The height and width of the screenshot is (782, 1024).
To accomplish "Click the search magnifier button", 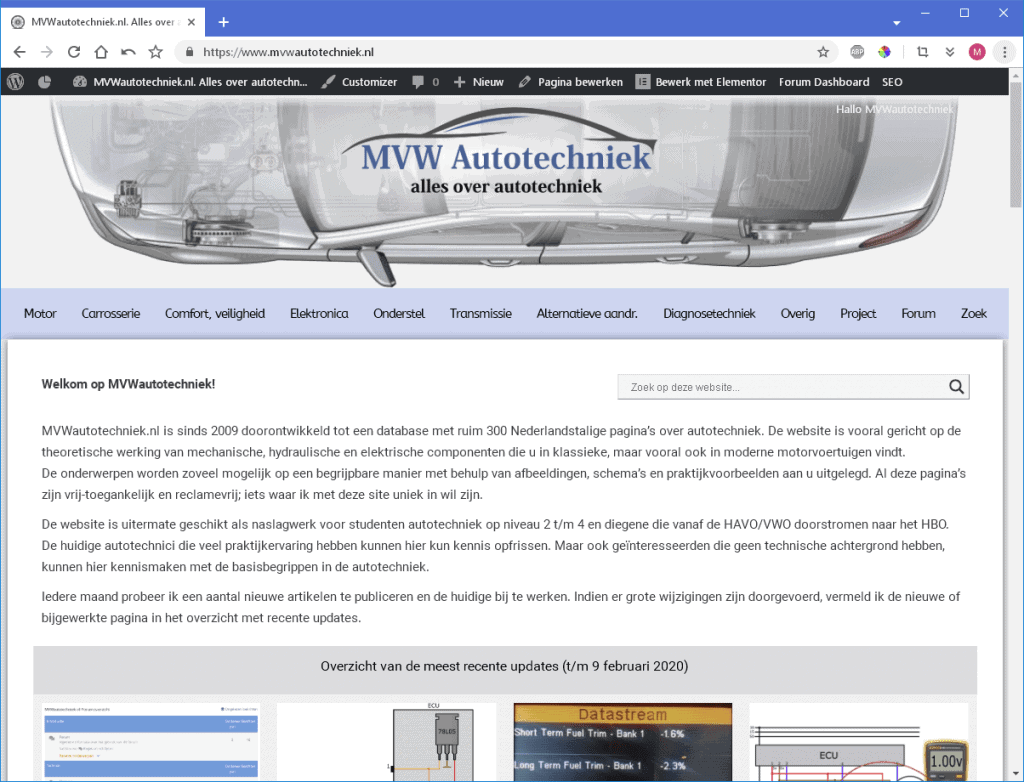I will pos(957,387).
